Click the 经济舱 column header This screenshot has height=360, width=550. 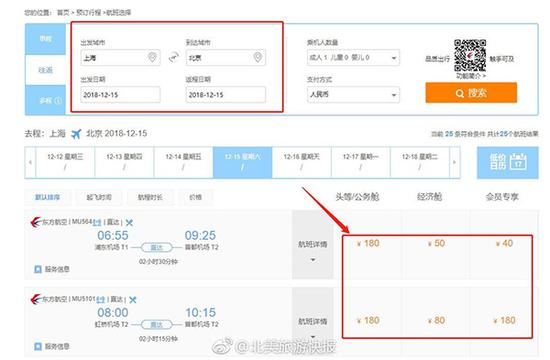pos(429,197)
